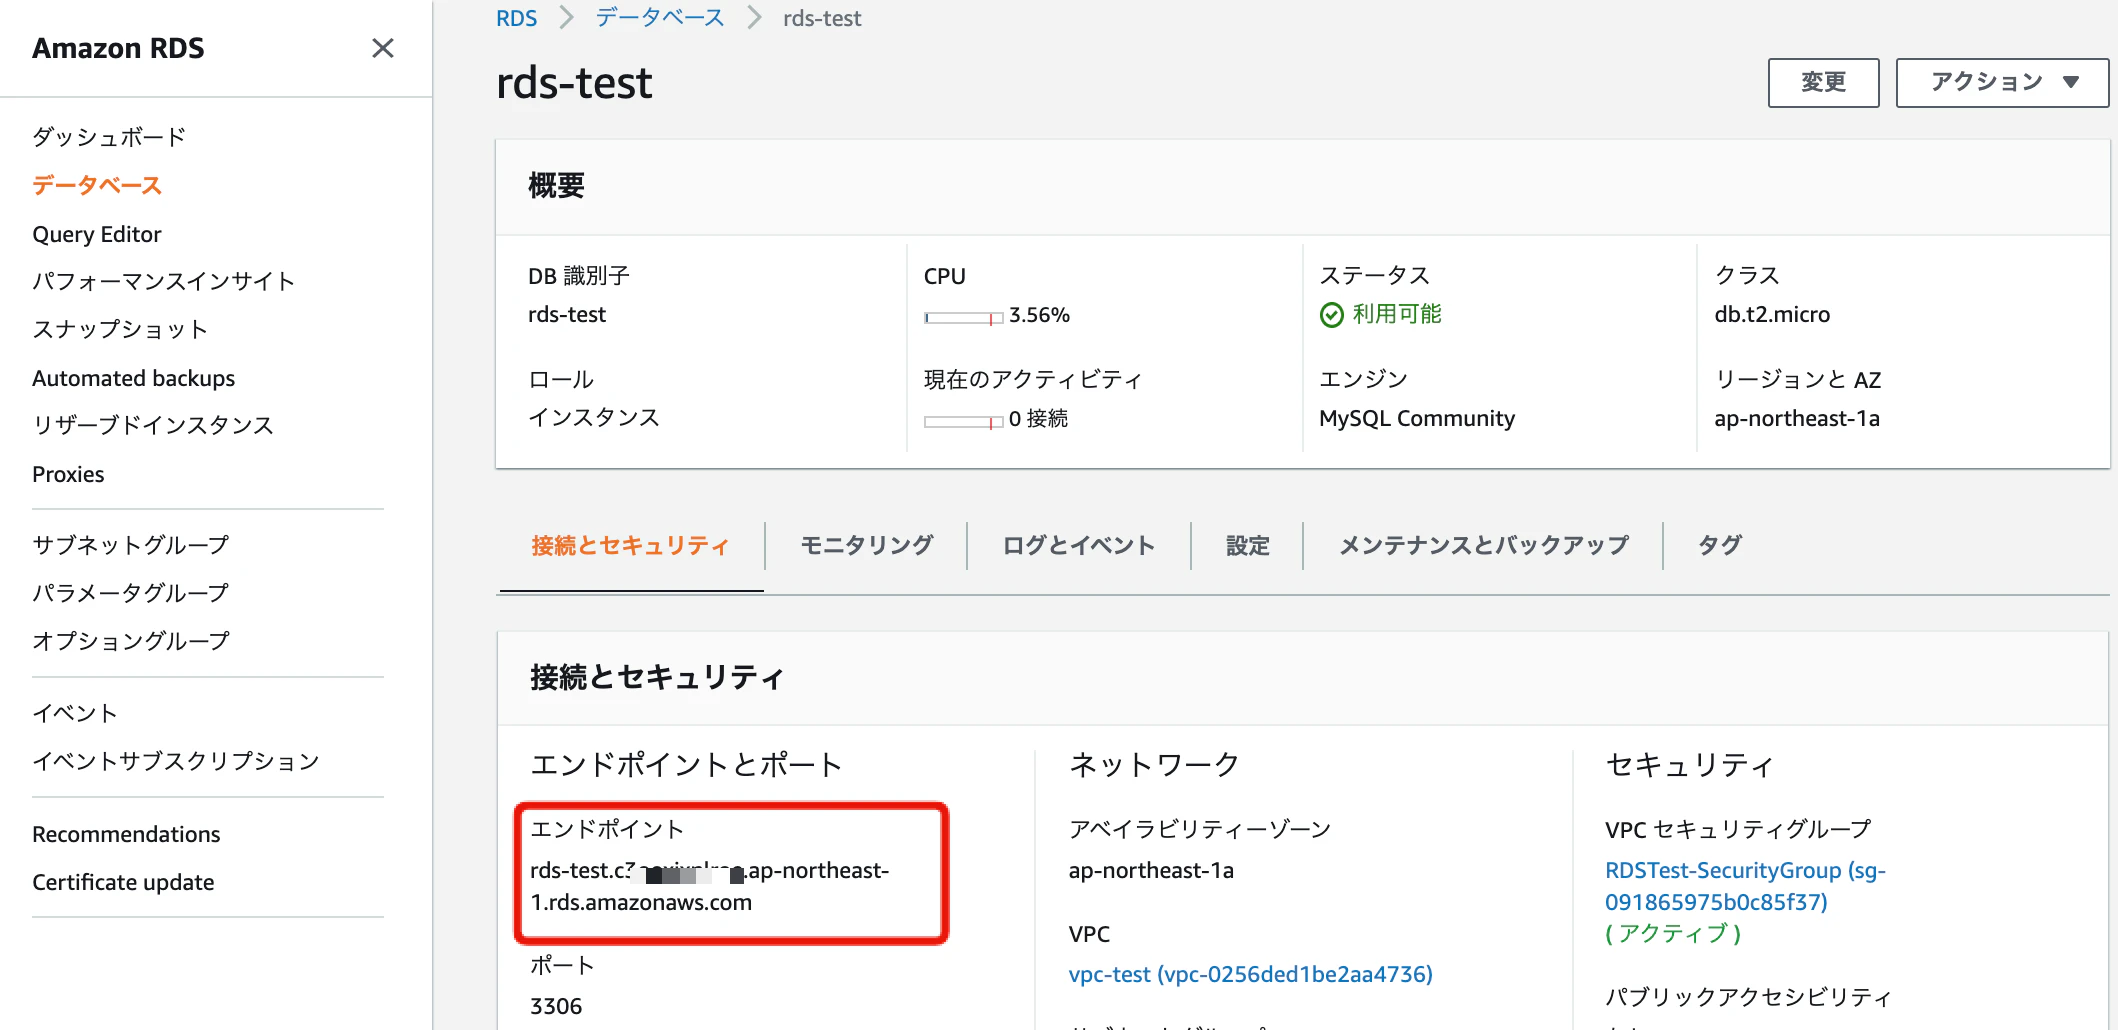Viewport: 2118px width, 1030px height.
Task: Click the CPU usage bar at 3.56%
Action: [963, 318]
